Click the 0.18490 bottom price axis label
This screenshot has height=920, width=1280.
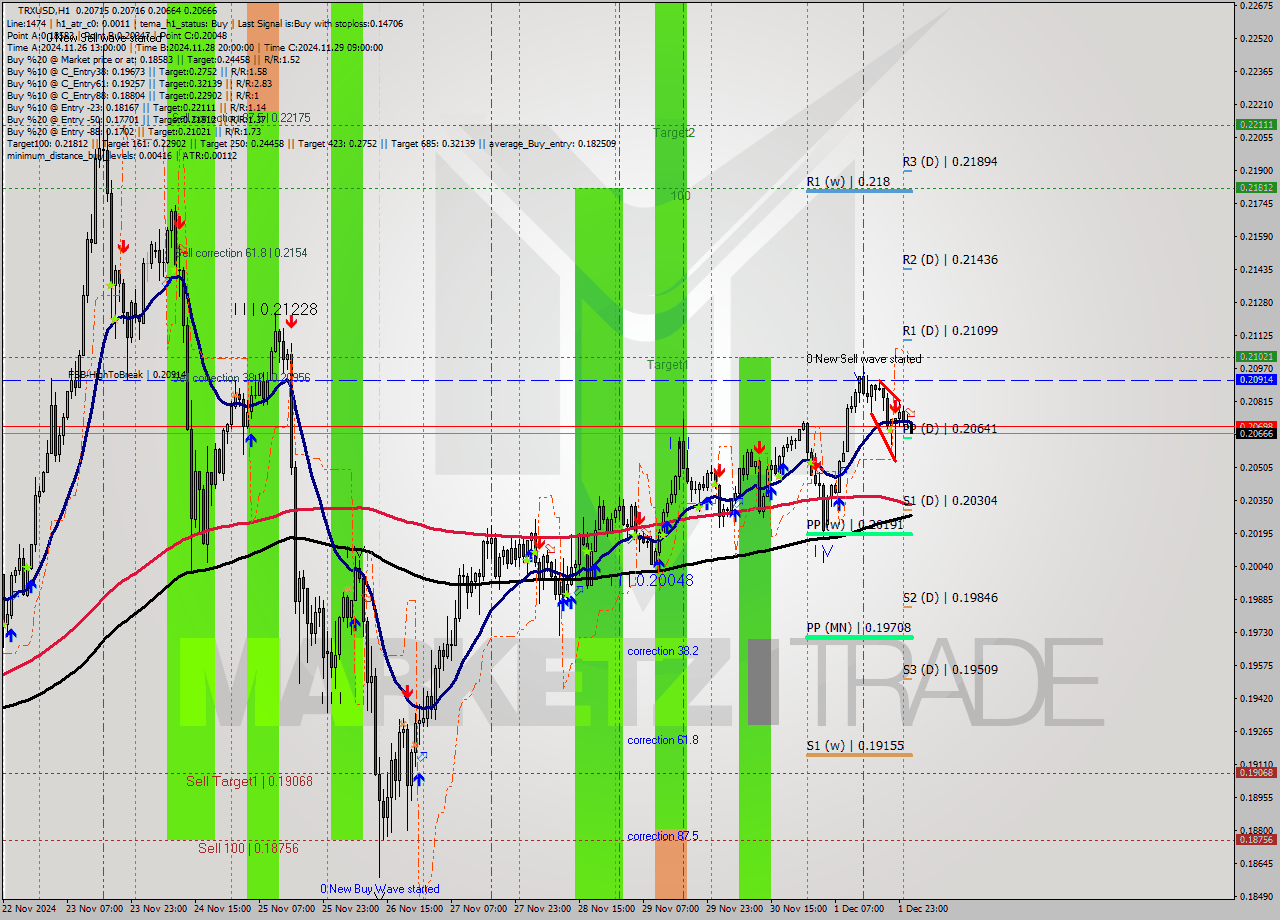(1256, 896)
